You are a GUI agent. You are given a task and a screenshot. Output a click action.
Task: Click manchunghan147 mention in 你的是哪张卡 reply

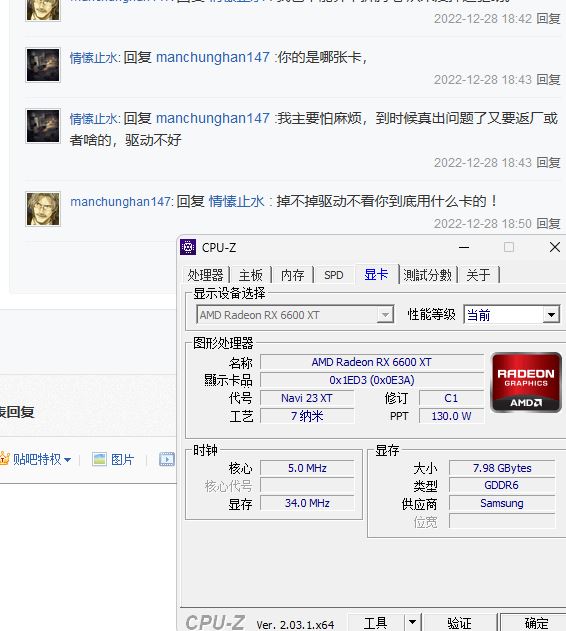[213, 57]
